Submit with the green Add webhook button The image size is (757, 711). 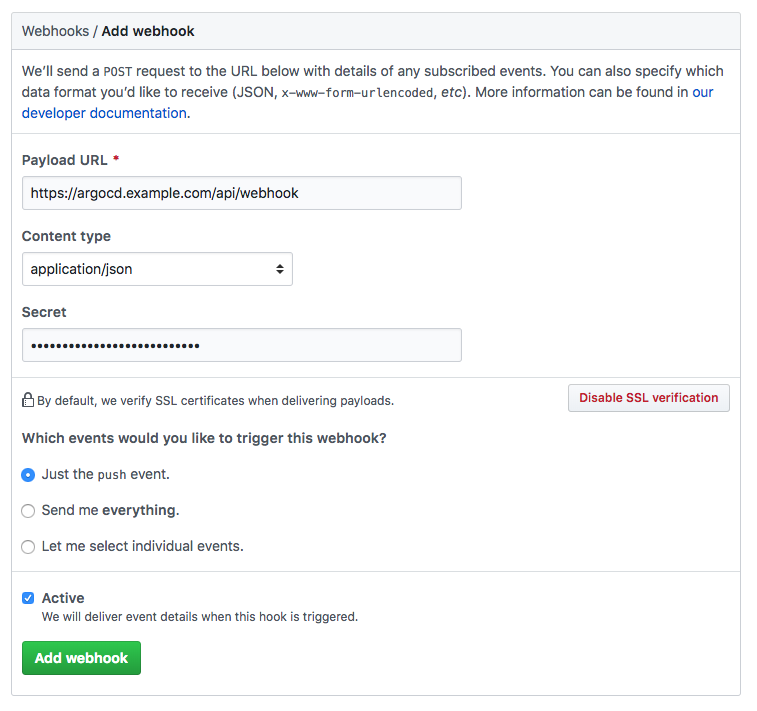(81, 658)
